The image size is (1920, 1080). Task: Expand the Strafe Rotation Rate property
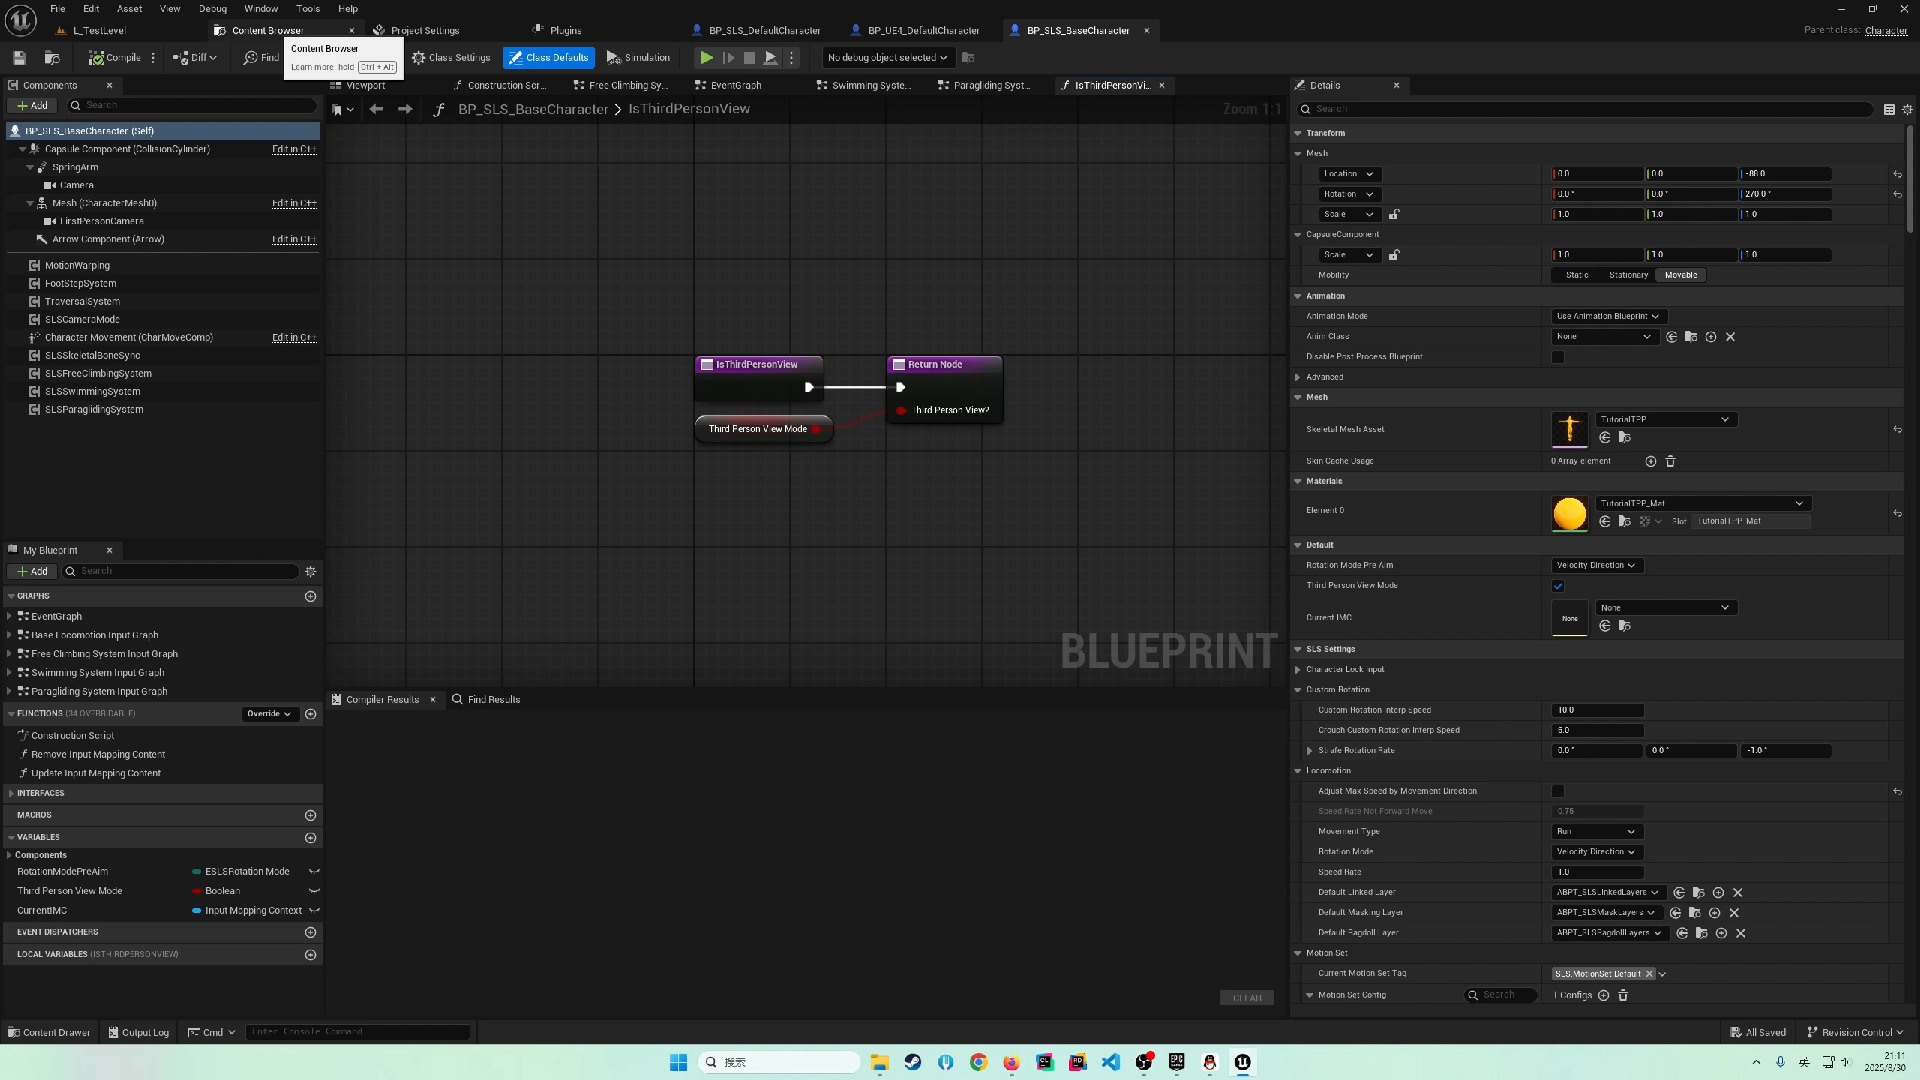1310,751
